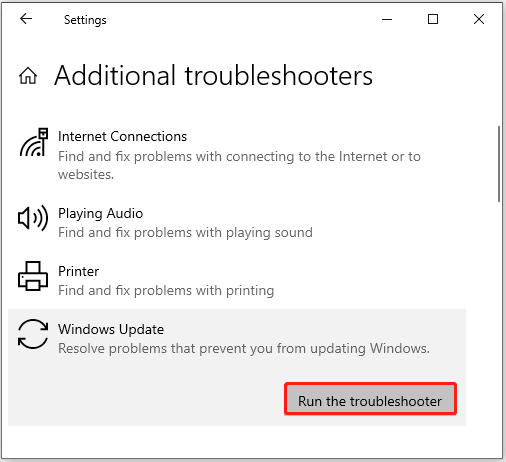Click the Windows Update refresh arrows icon
This screenshot has width=506, height=462.
click(33, 334)
